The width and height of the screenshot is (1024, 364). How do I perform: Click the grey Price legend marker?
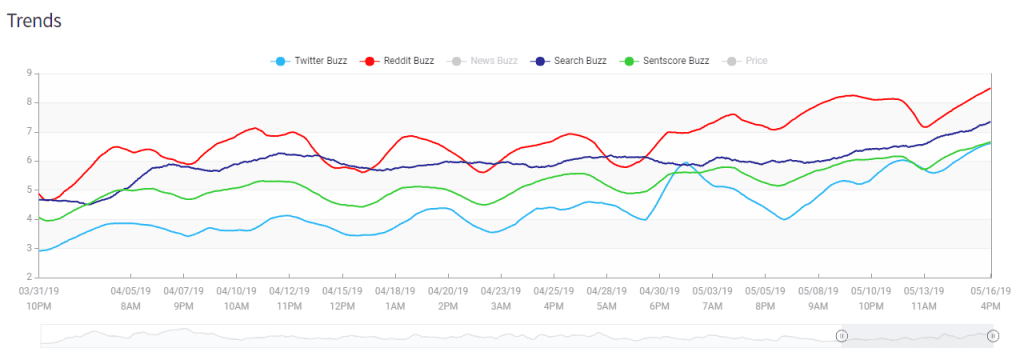point(731,61)
